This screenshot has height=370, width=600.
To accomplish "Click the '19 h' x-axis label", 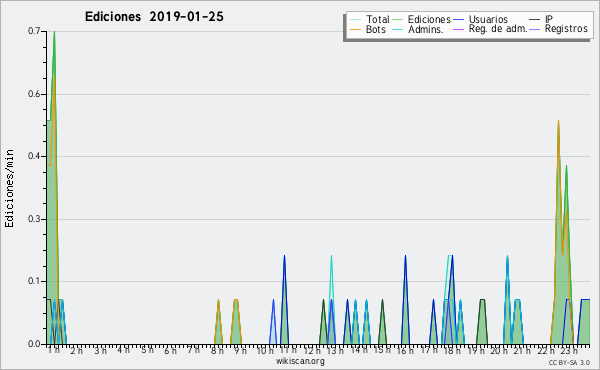I will point(476,350).
